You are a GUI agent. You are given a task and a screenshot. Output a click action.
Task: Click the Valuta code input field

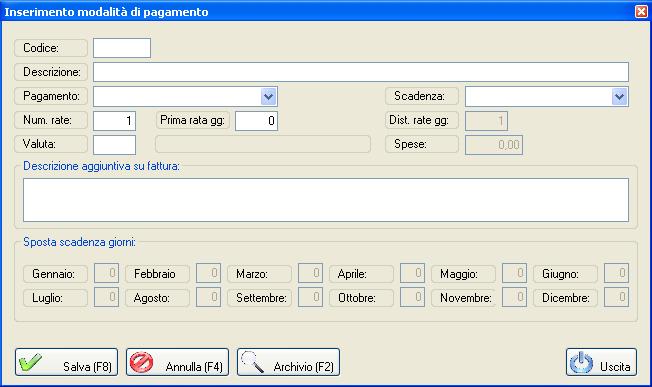114,145
